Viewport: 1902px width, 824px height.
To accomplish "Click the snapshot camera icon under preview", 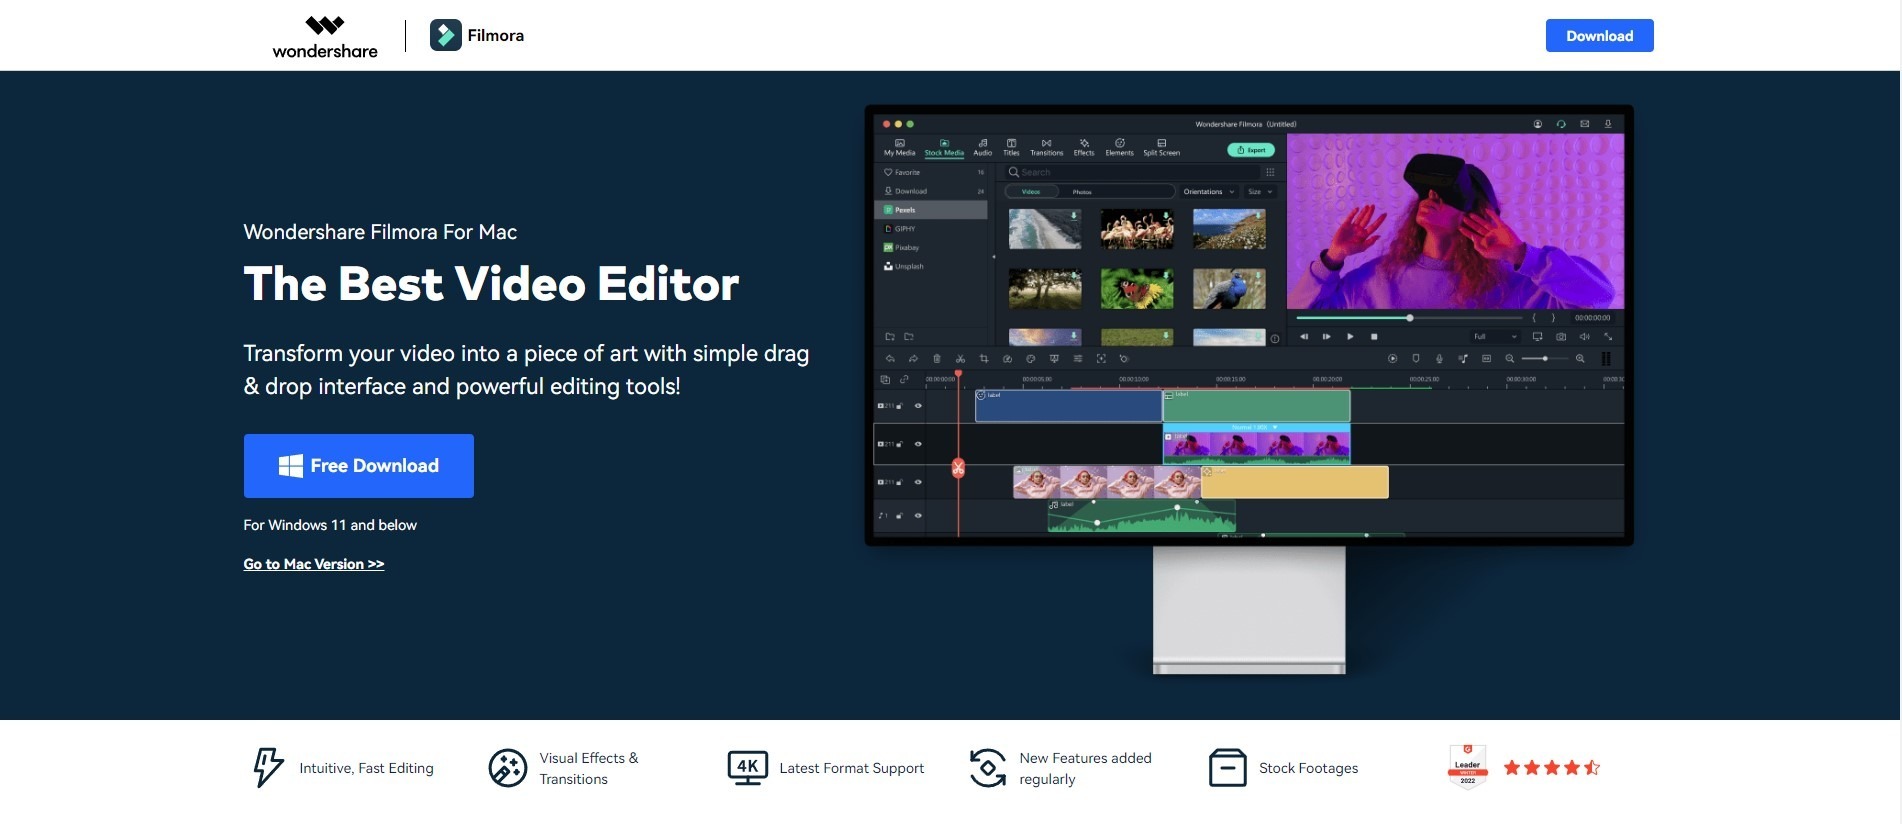I will (x=1561, y=337).
